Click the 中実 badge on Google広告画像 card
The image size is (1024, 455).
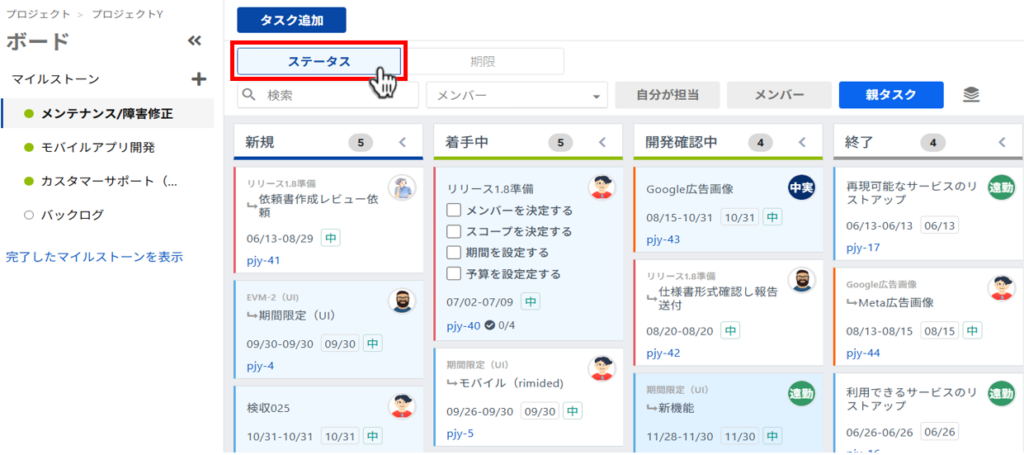(801, 188)
